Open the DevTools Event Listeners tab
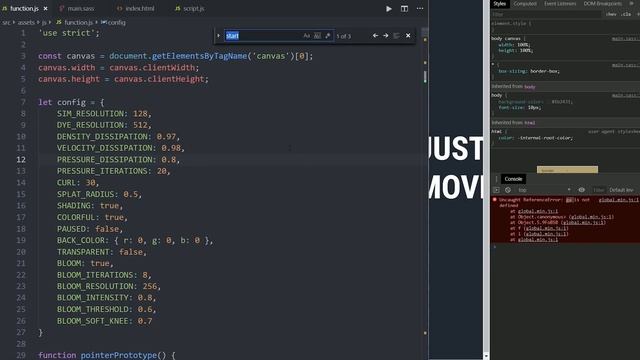 point(560,4)
